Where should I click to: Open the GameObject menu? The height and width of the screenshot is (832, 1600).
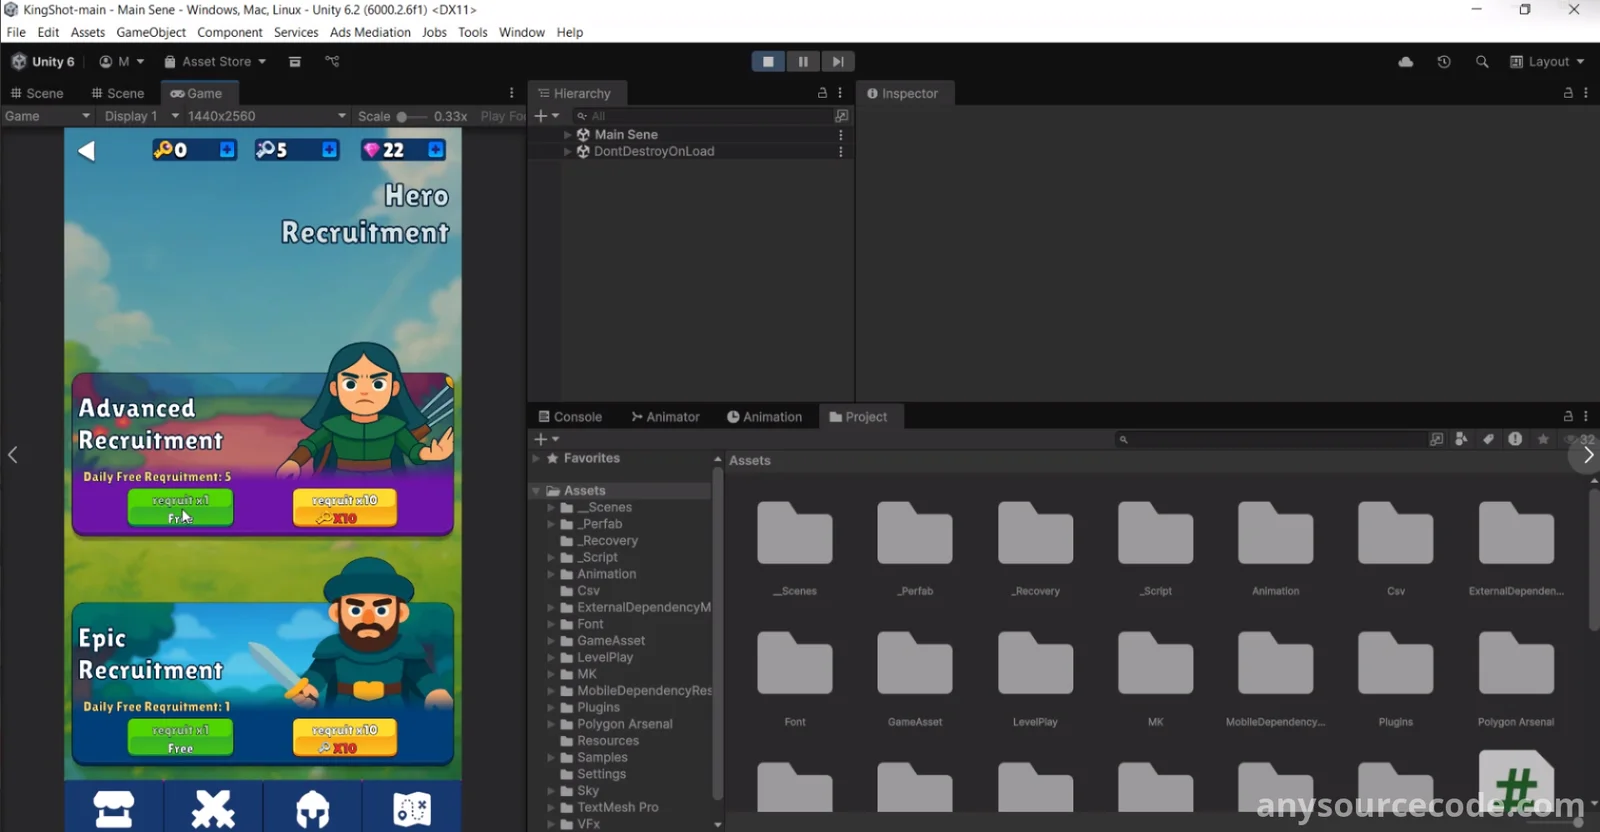pyautogui.click(x=151, y=32)
